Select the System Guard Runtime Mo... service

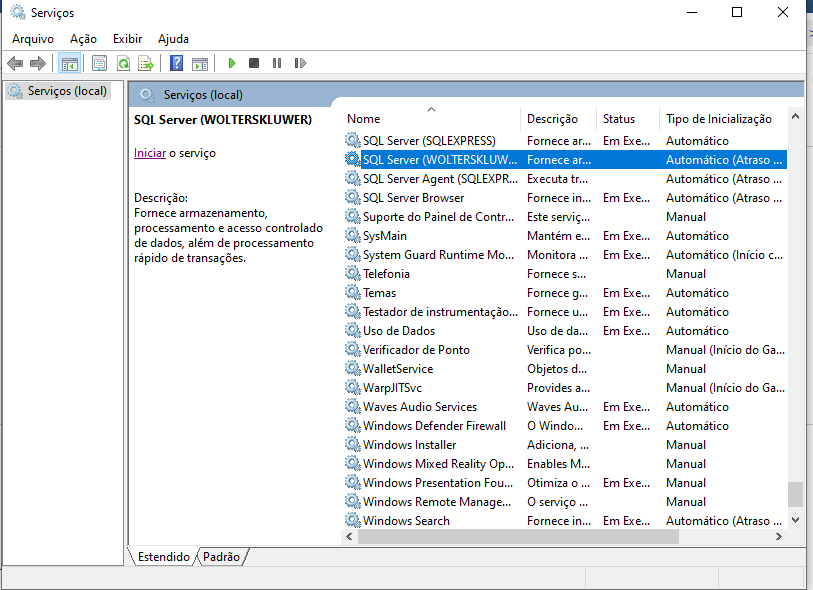pyautogui.click(x=438, y=255)
